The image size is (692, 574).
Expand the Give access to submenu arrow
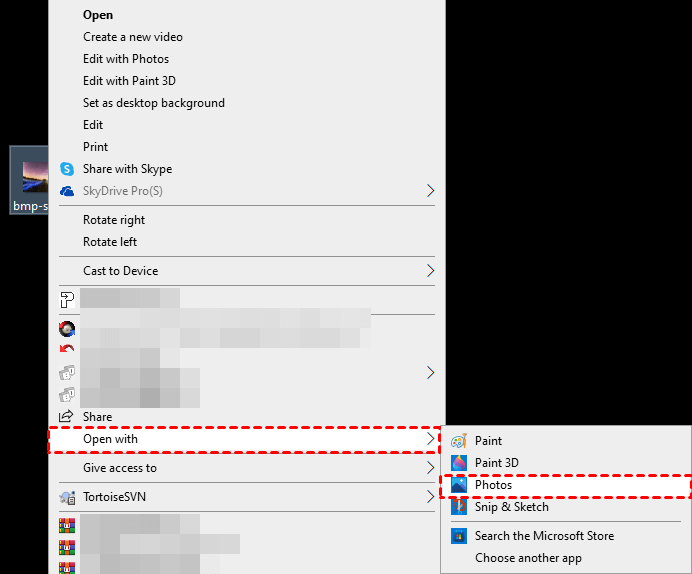[x=431, y=468]
